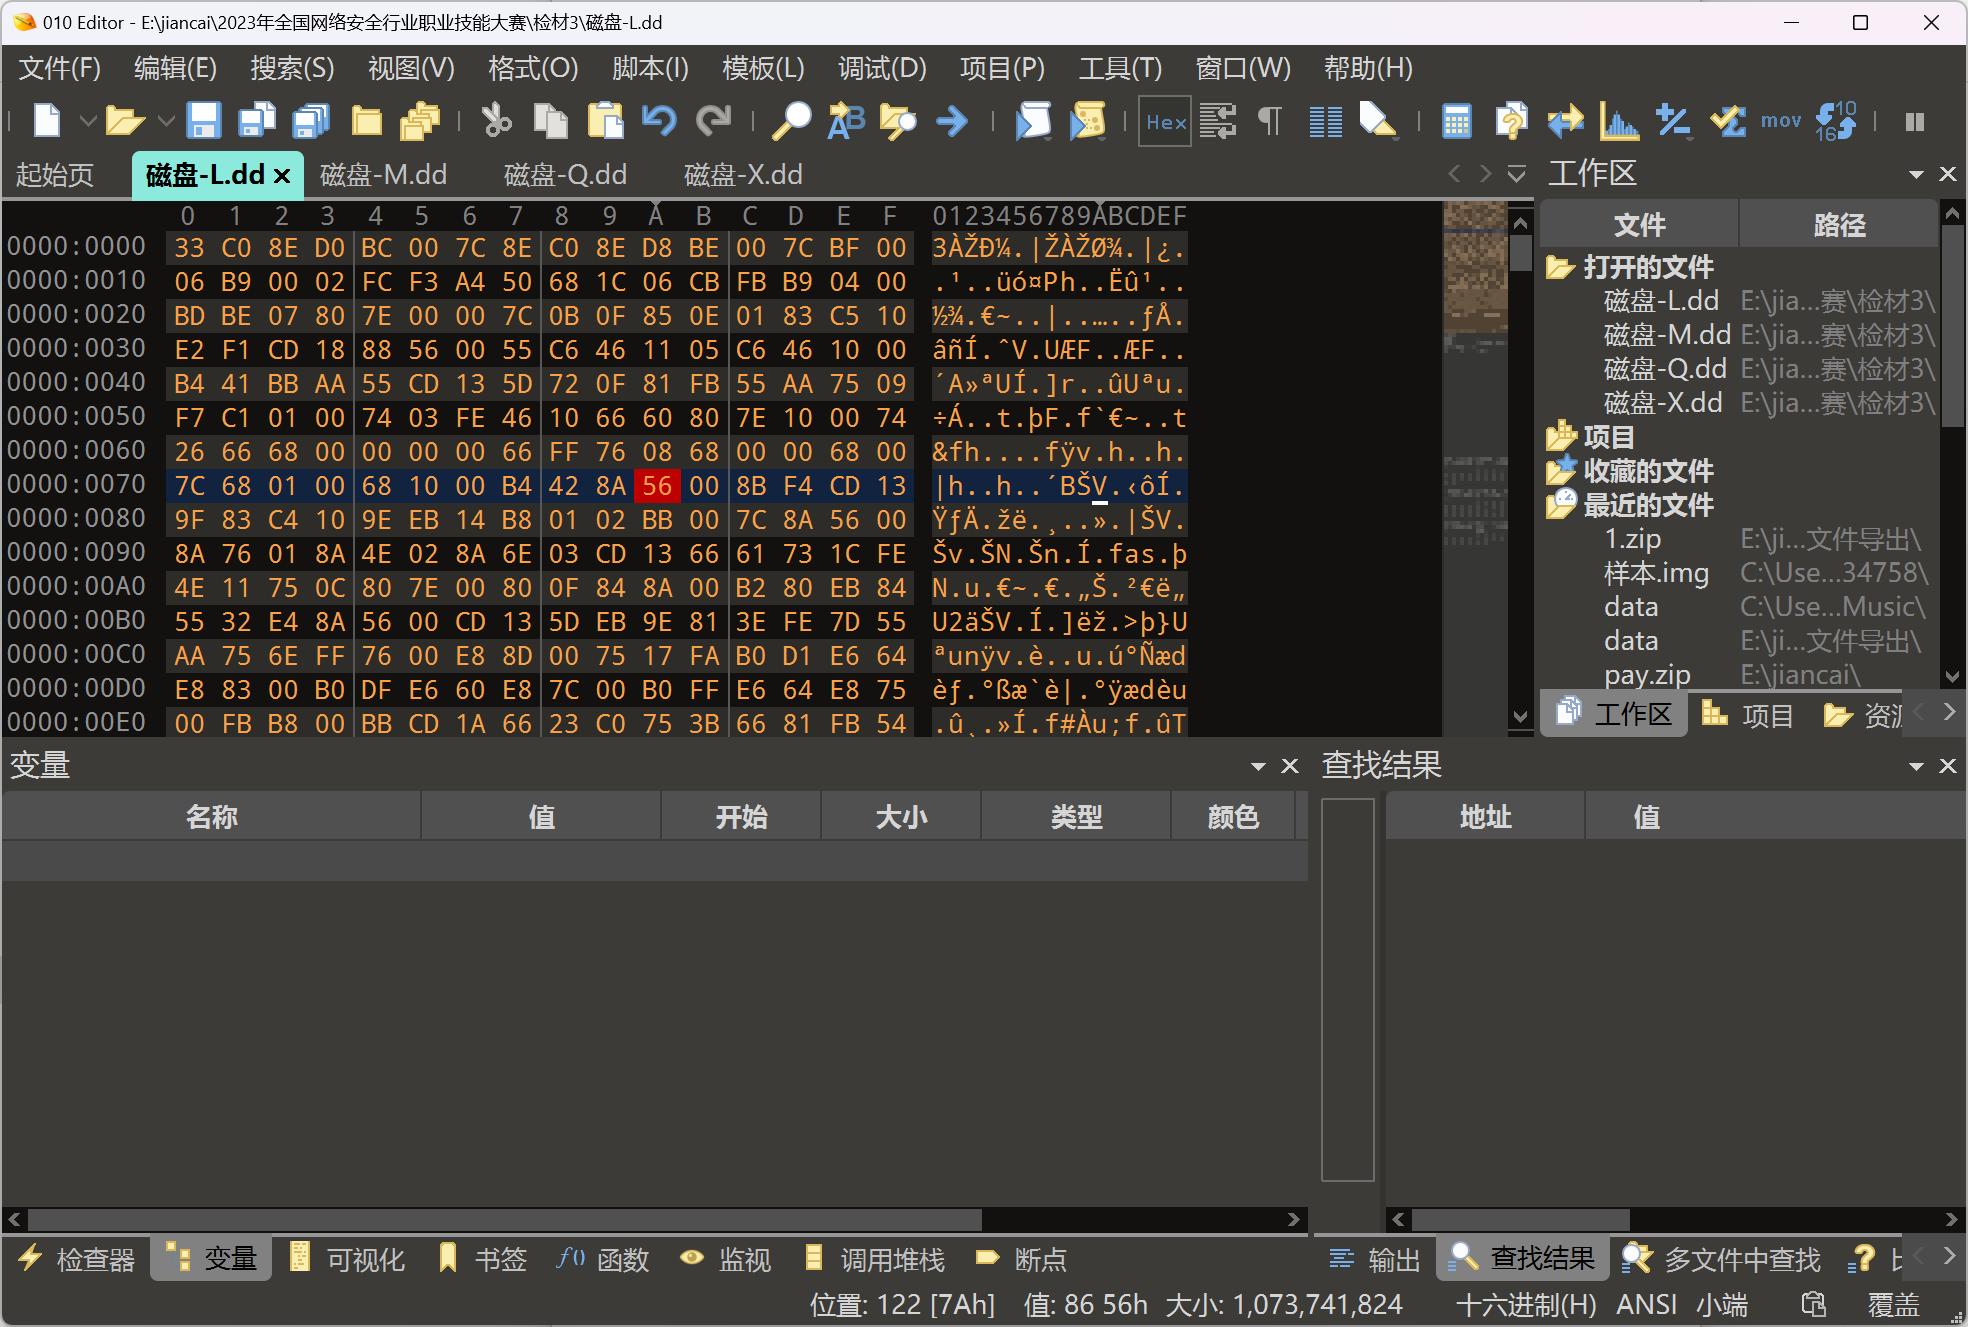Open the 变量 panel options dropdown
1968x1327 pixels.
click(1258, 766)
